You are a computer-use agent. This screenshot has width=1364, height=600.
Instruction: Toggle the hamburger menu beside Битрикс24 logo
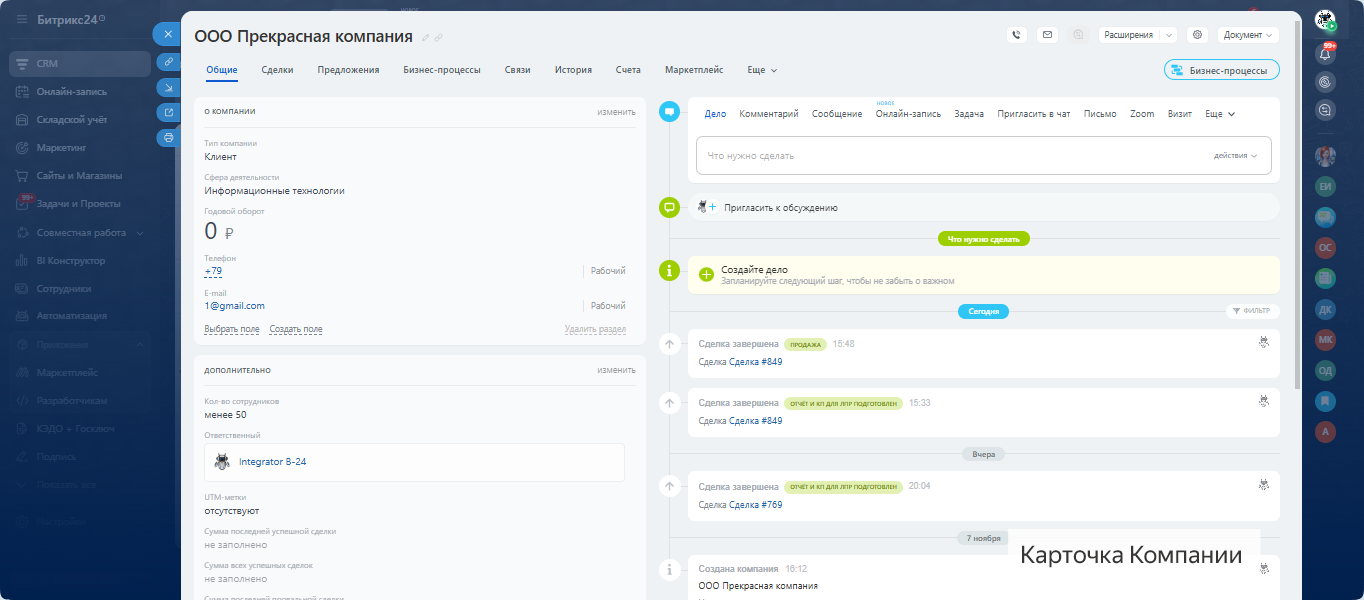click(x=22, y=20)
